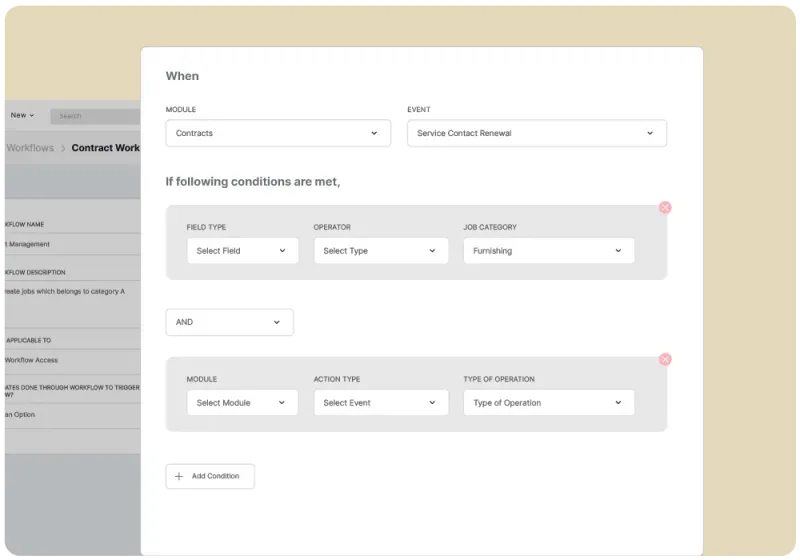Click the Contract Workflow breadcrumb title
Screen dimensions: 800x560
[x=106, y=148]
